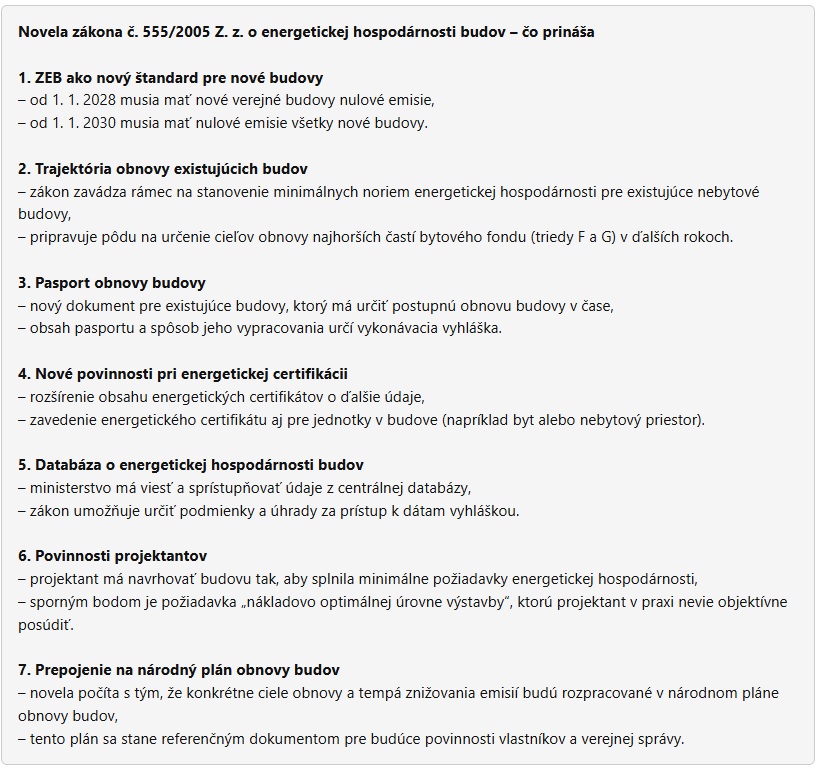
Task: Click heading 1 about ZEB as new standard
Action: [170, 78]
